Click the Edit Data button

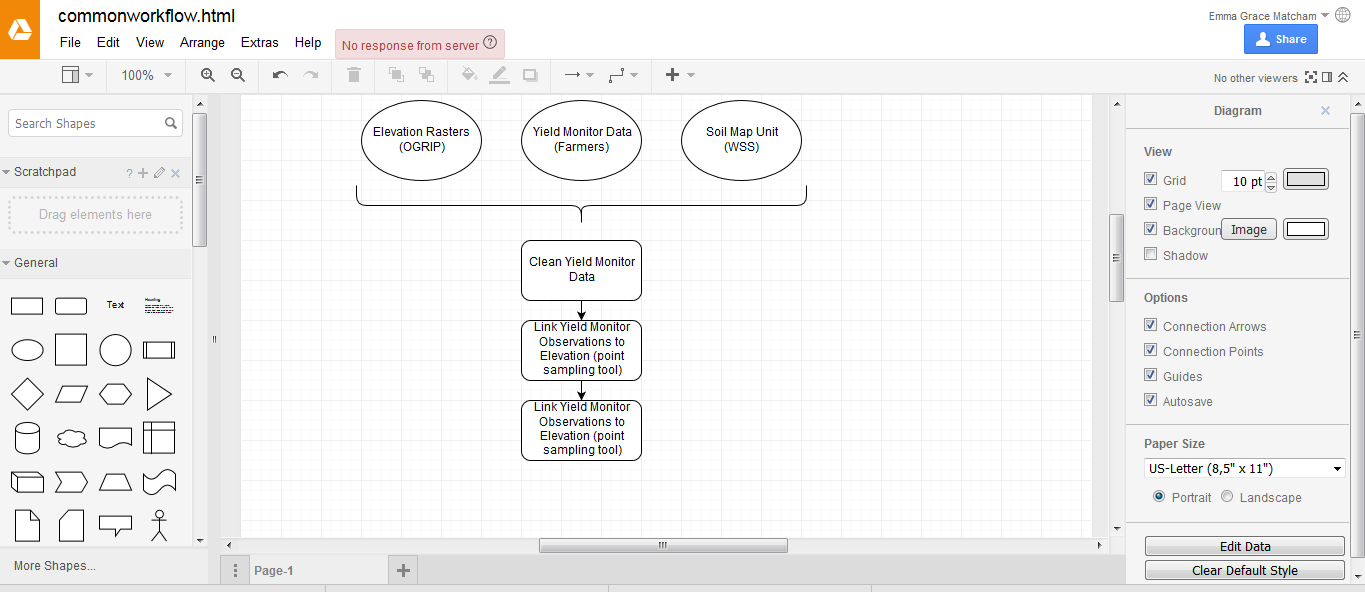point(1245,546)
